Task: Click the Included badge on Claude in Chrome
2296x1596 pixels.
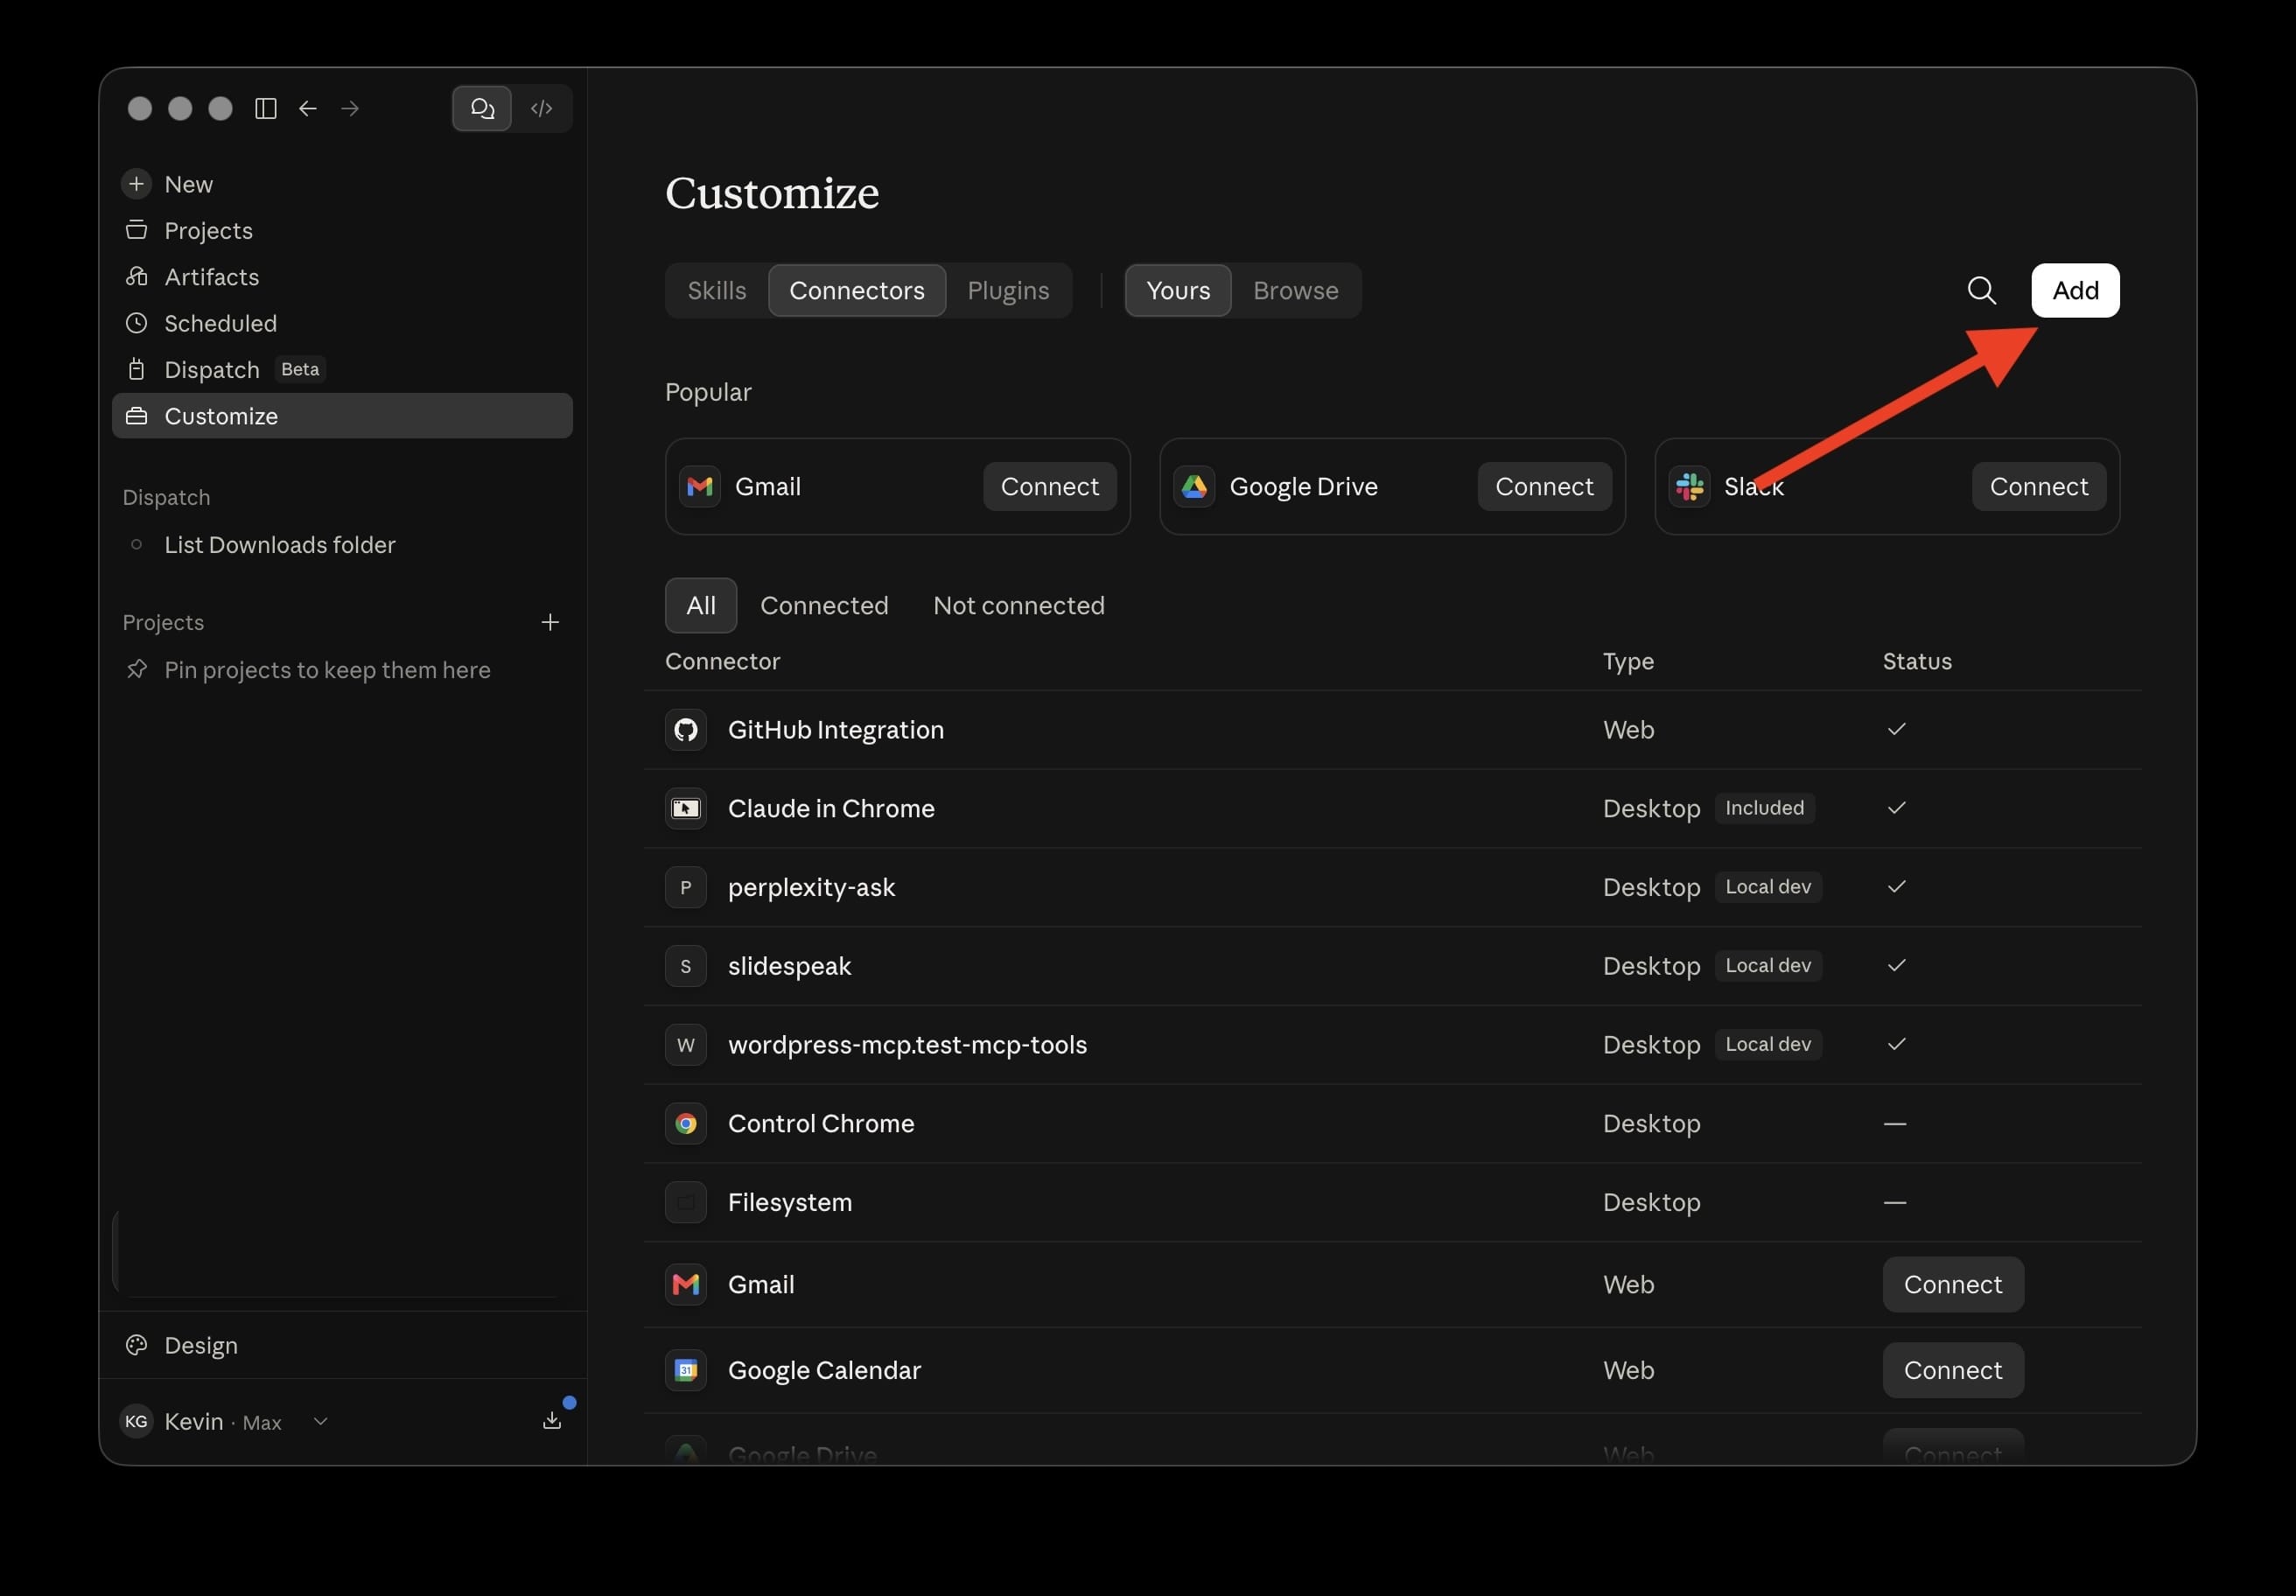Action: click(x=1765, y=808)
